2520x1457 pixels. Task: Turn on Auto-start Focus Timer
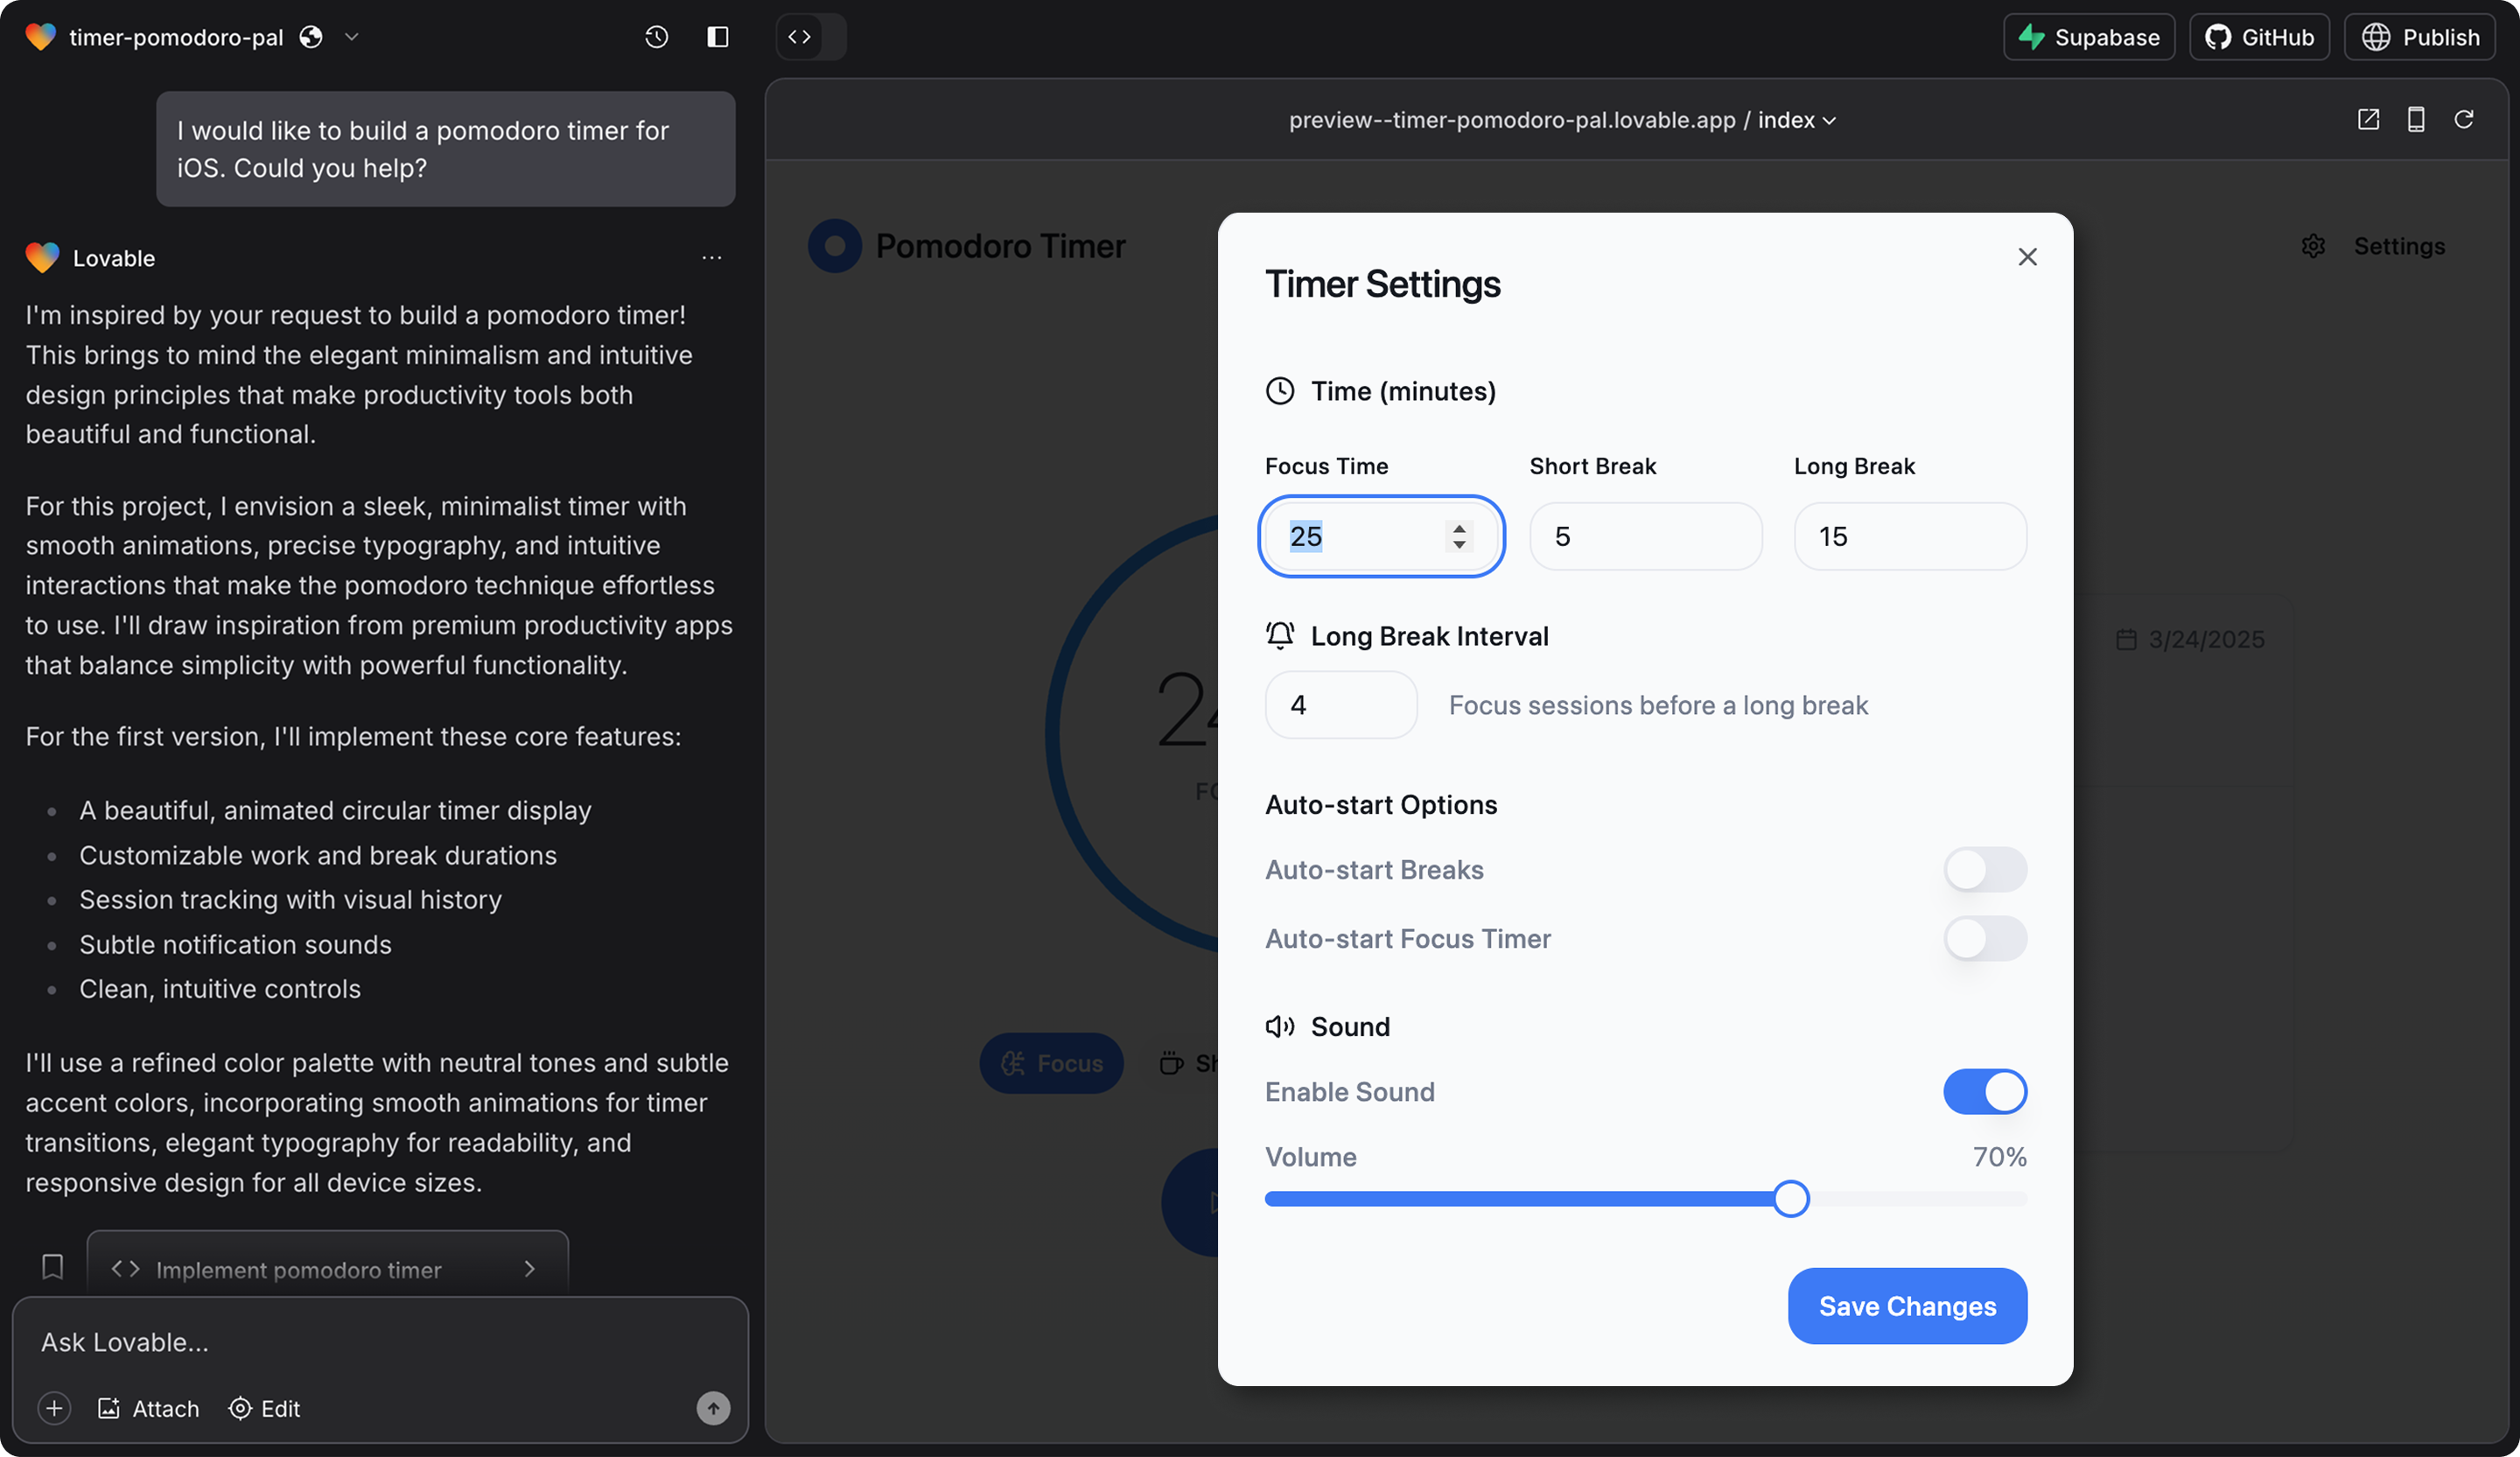point(1984,938)
